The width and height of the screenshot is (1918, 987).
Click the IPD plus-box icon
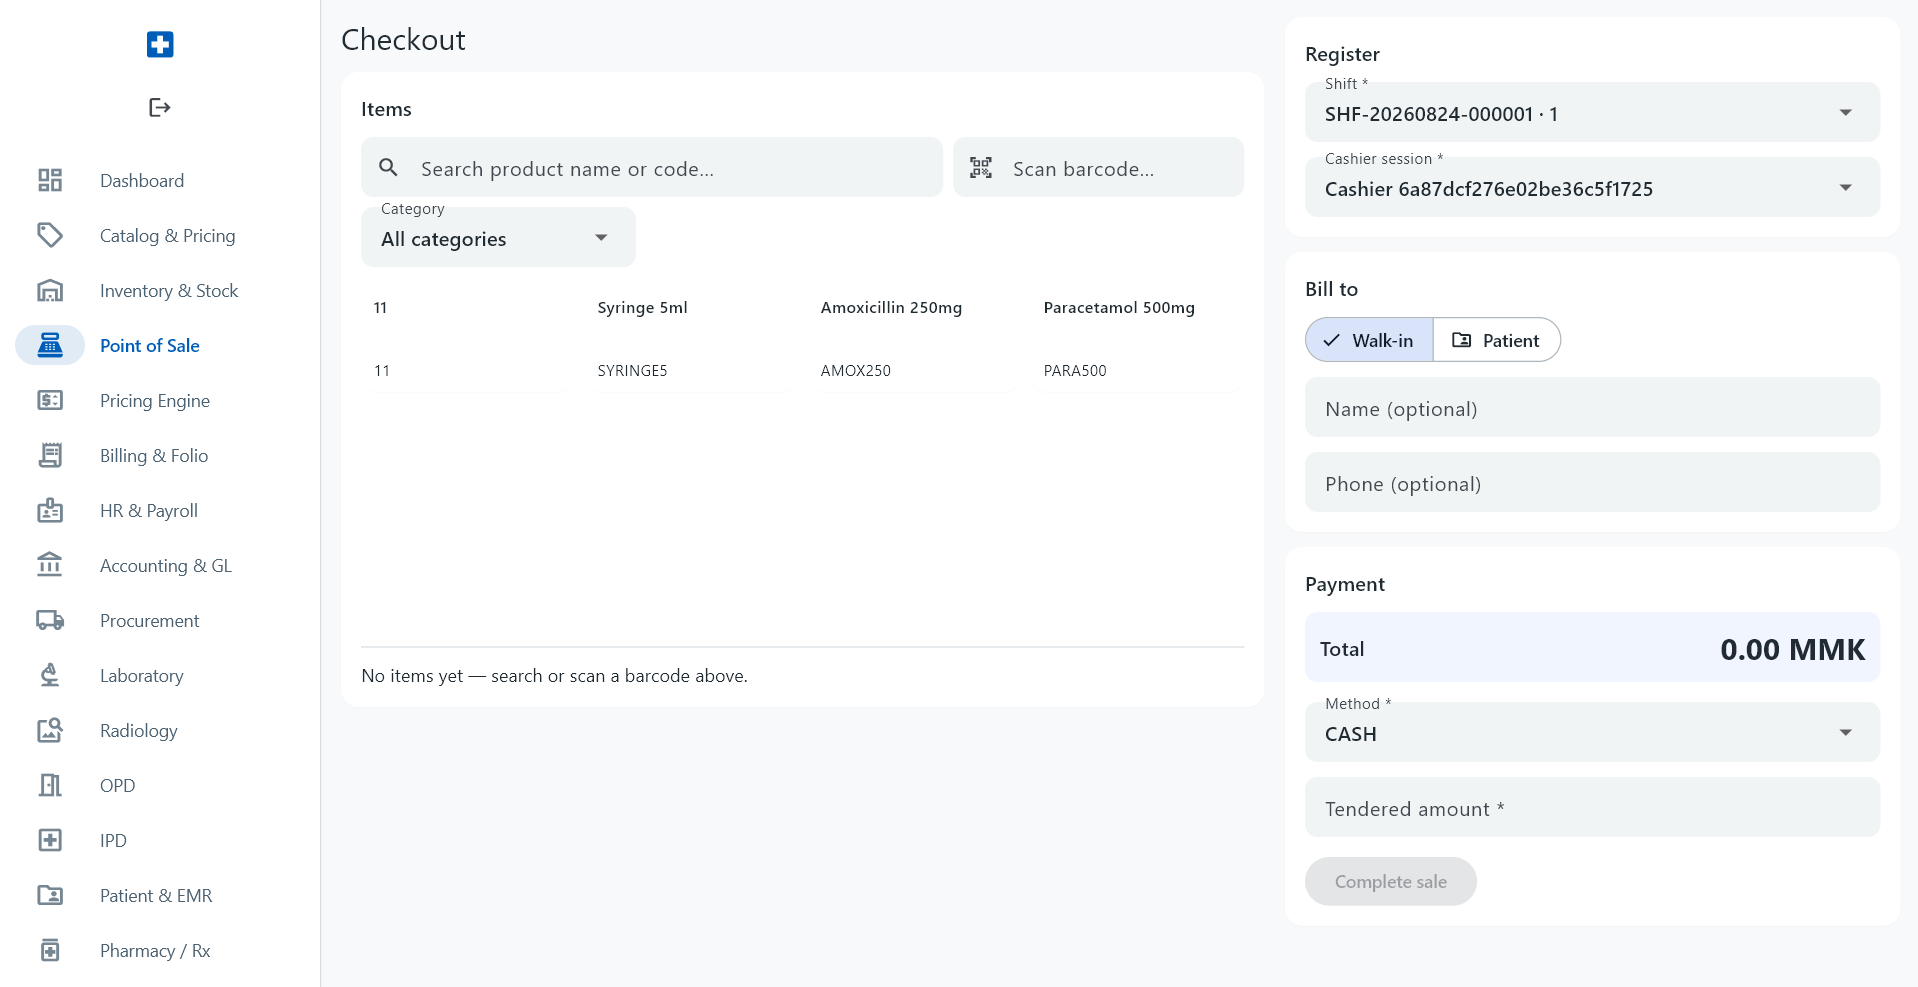50,840
